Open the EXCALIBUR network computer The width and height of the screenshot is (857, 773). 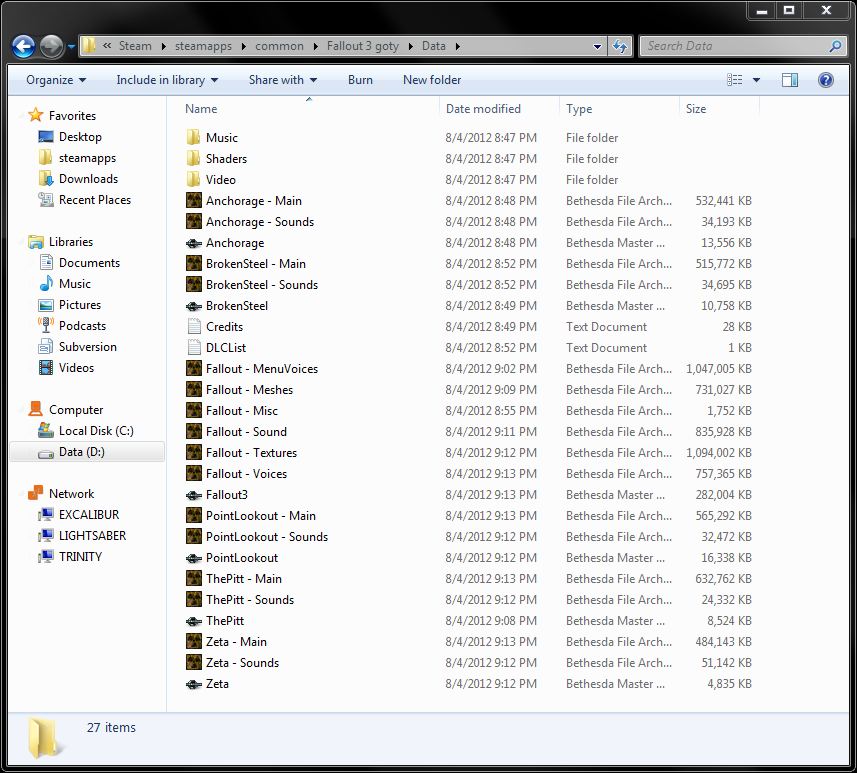tap(89, 515)
